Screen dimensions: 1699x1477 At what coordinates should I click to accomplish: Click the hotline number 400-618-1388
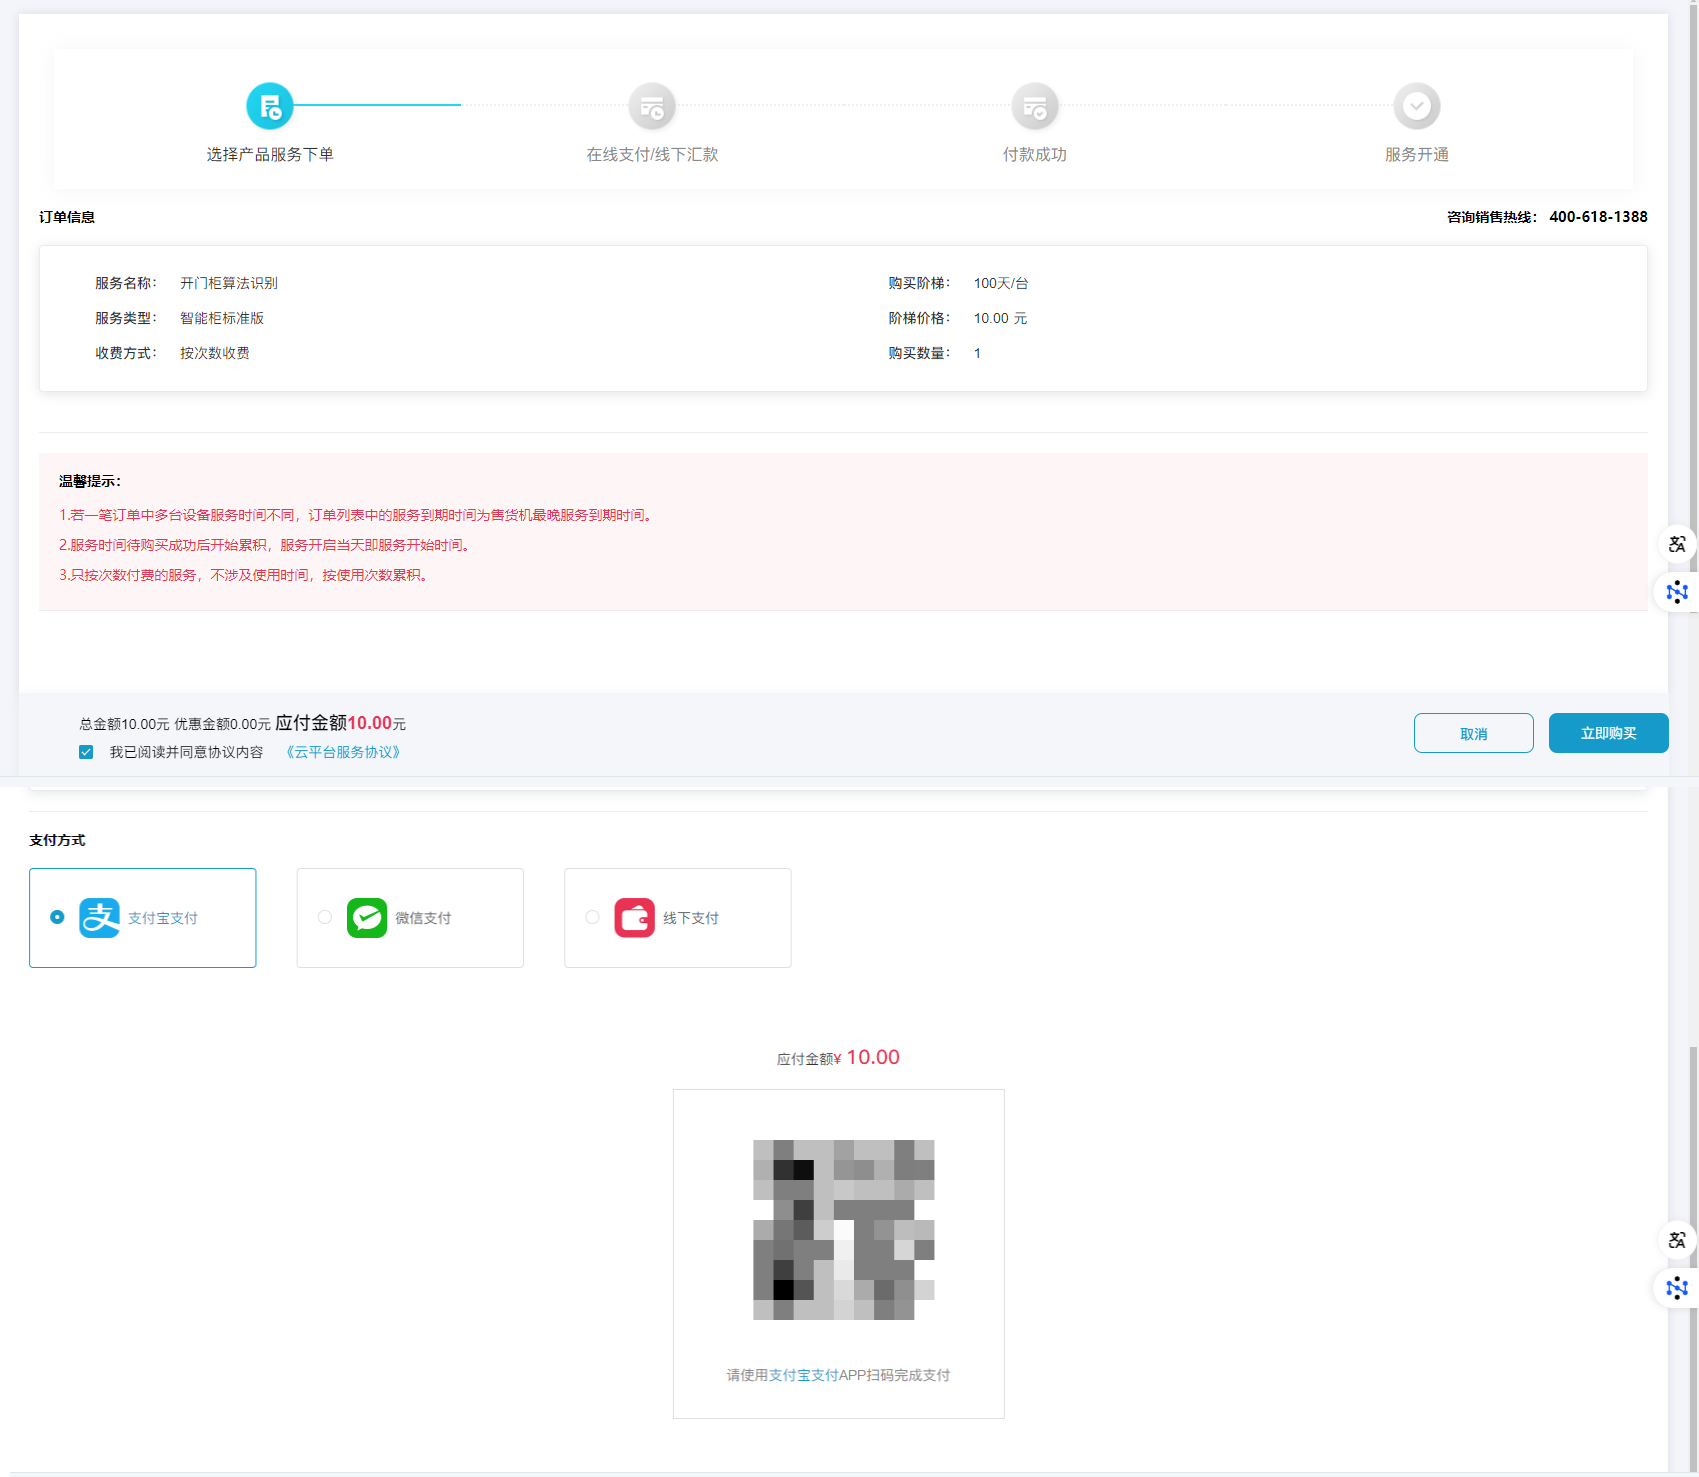click(x=1598, y=217)
